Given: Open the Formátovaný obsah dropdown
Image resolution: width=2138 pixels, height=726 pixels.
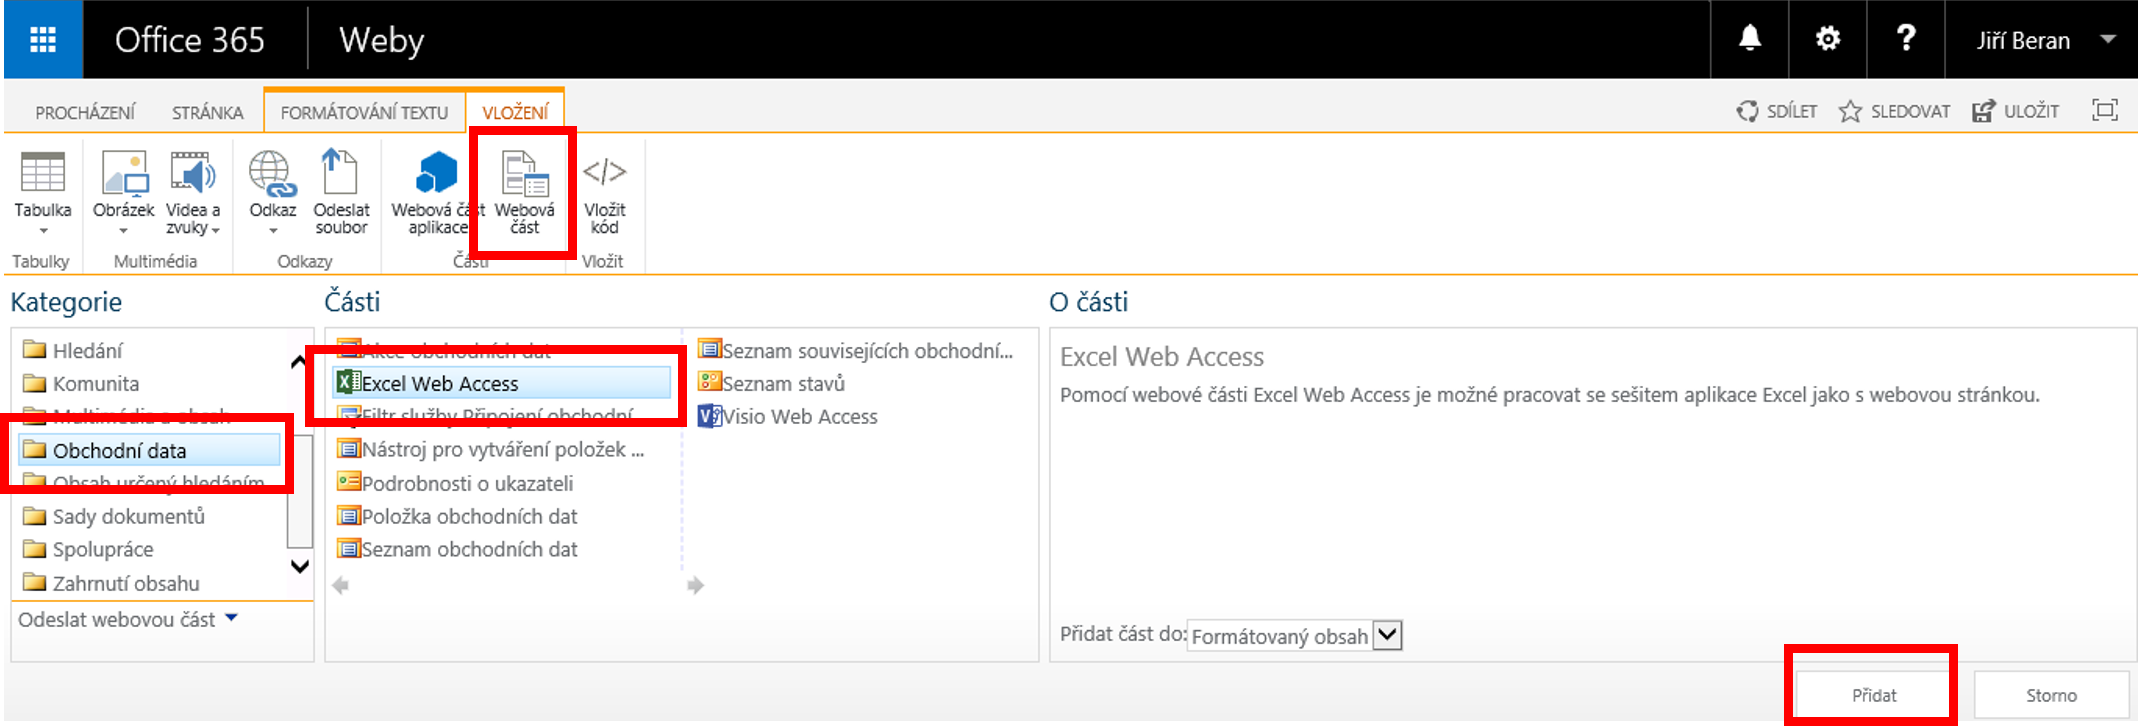Looking at the screenshot, I should click(x=1387, y=635).
